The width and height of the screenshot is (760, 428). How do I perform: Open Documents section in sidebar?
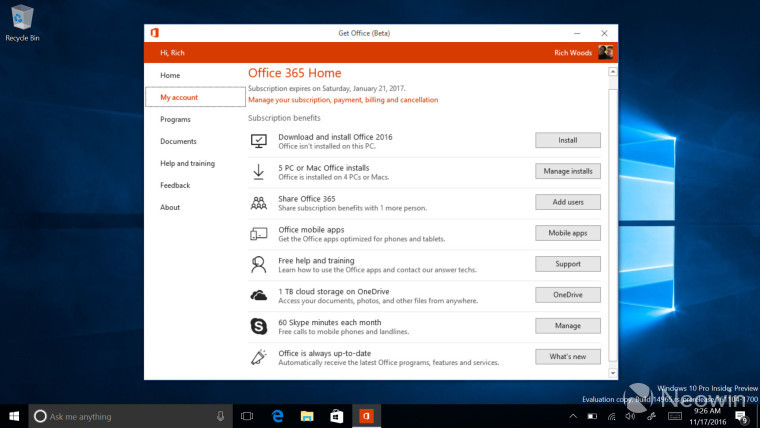tap(178, 141)
